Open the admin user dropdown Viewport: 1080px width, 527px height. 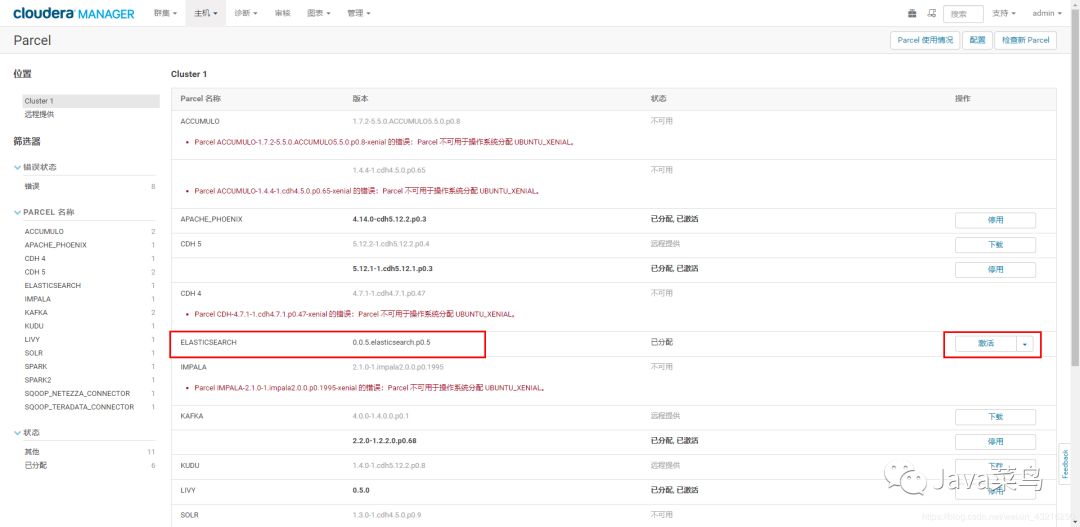1047,13
